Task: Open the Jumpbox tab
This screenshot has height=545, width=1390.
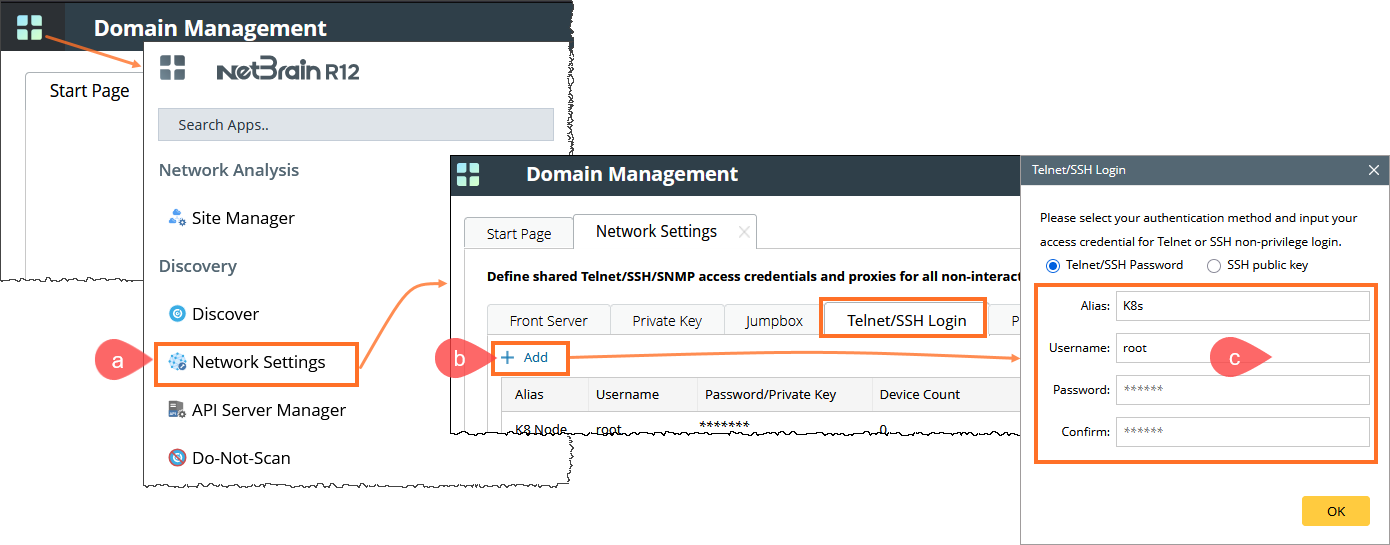Action: 774,321
